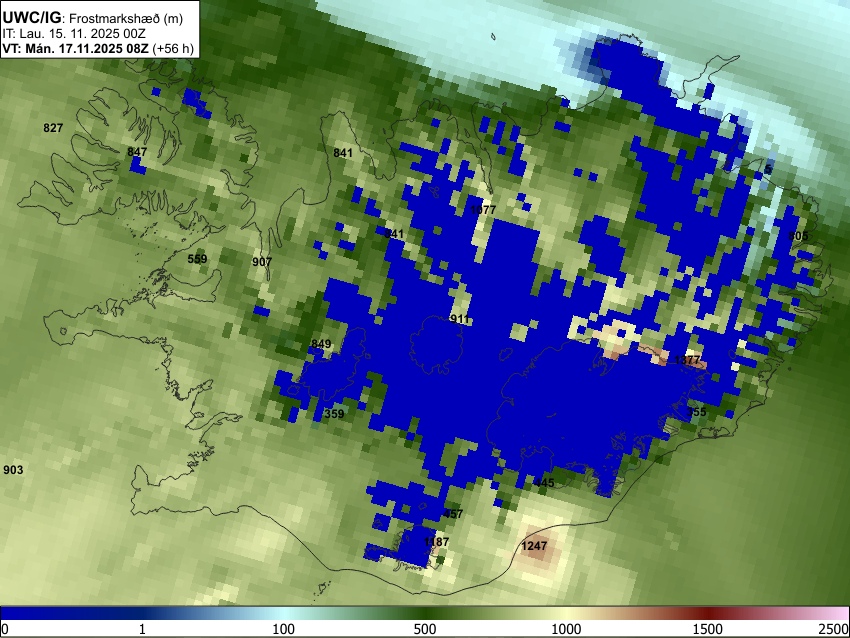The width and height of the screenshot is (850, 638).
Task: Click the VT: Mán. 17.11.2025 08Z line
Action: tap(75, 48)
